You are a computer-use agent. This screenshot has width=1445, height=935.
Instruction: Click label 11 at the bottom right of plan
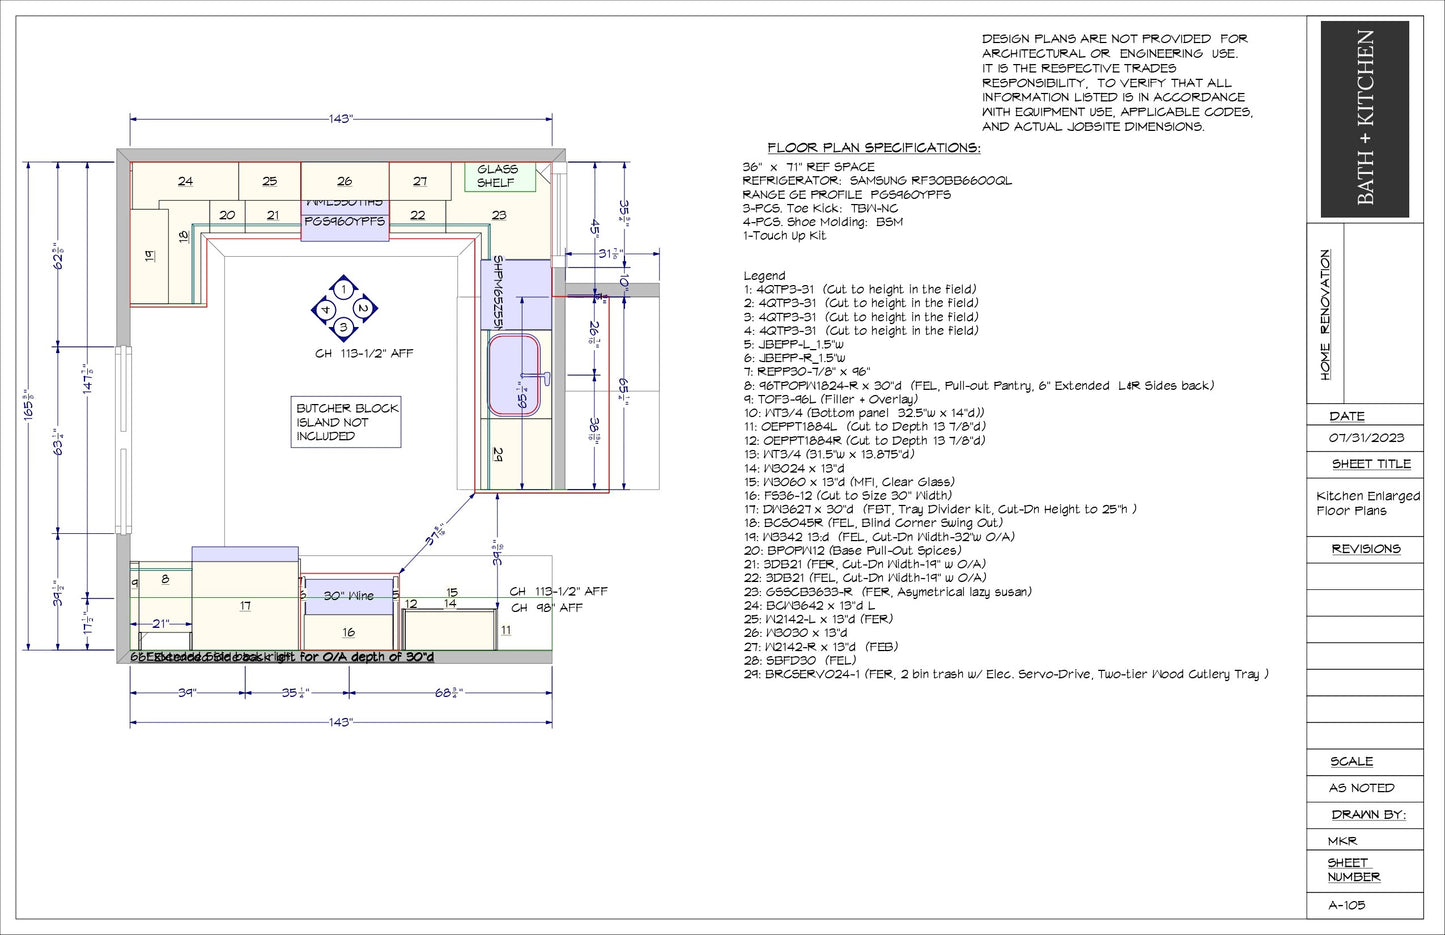506,630
